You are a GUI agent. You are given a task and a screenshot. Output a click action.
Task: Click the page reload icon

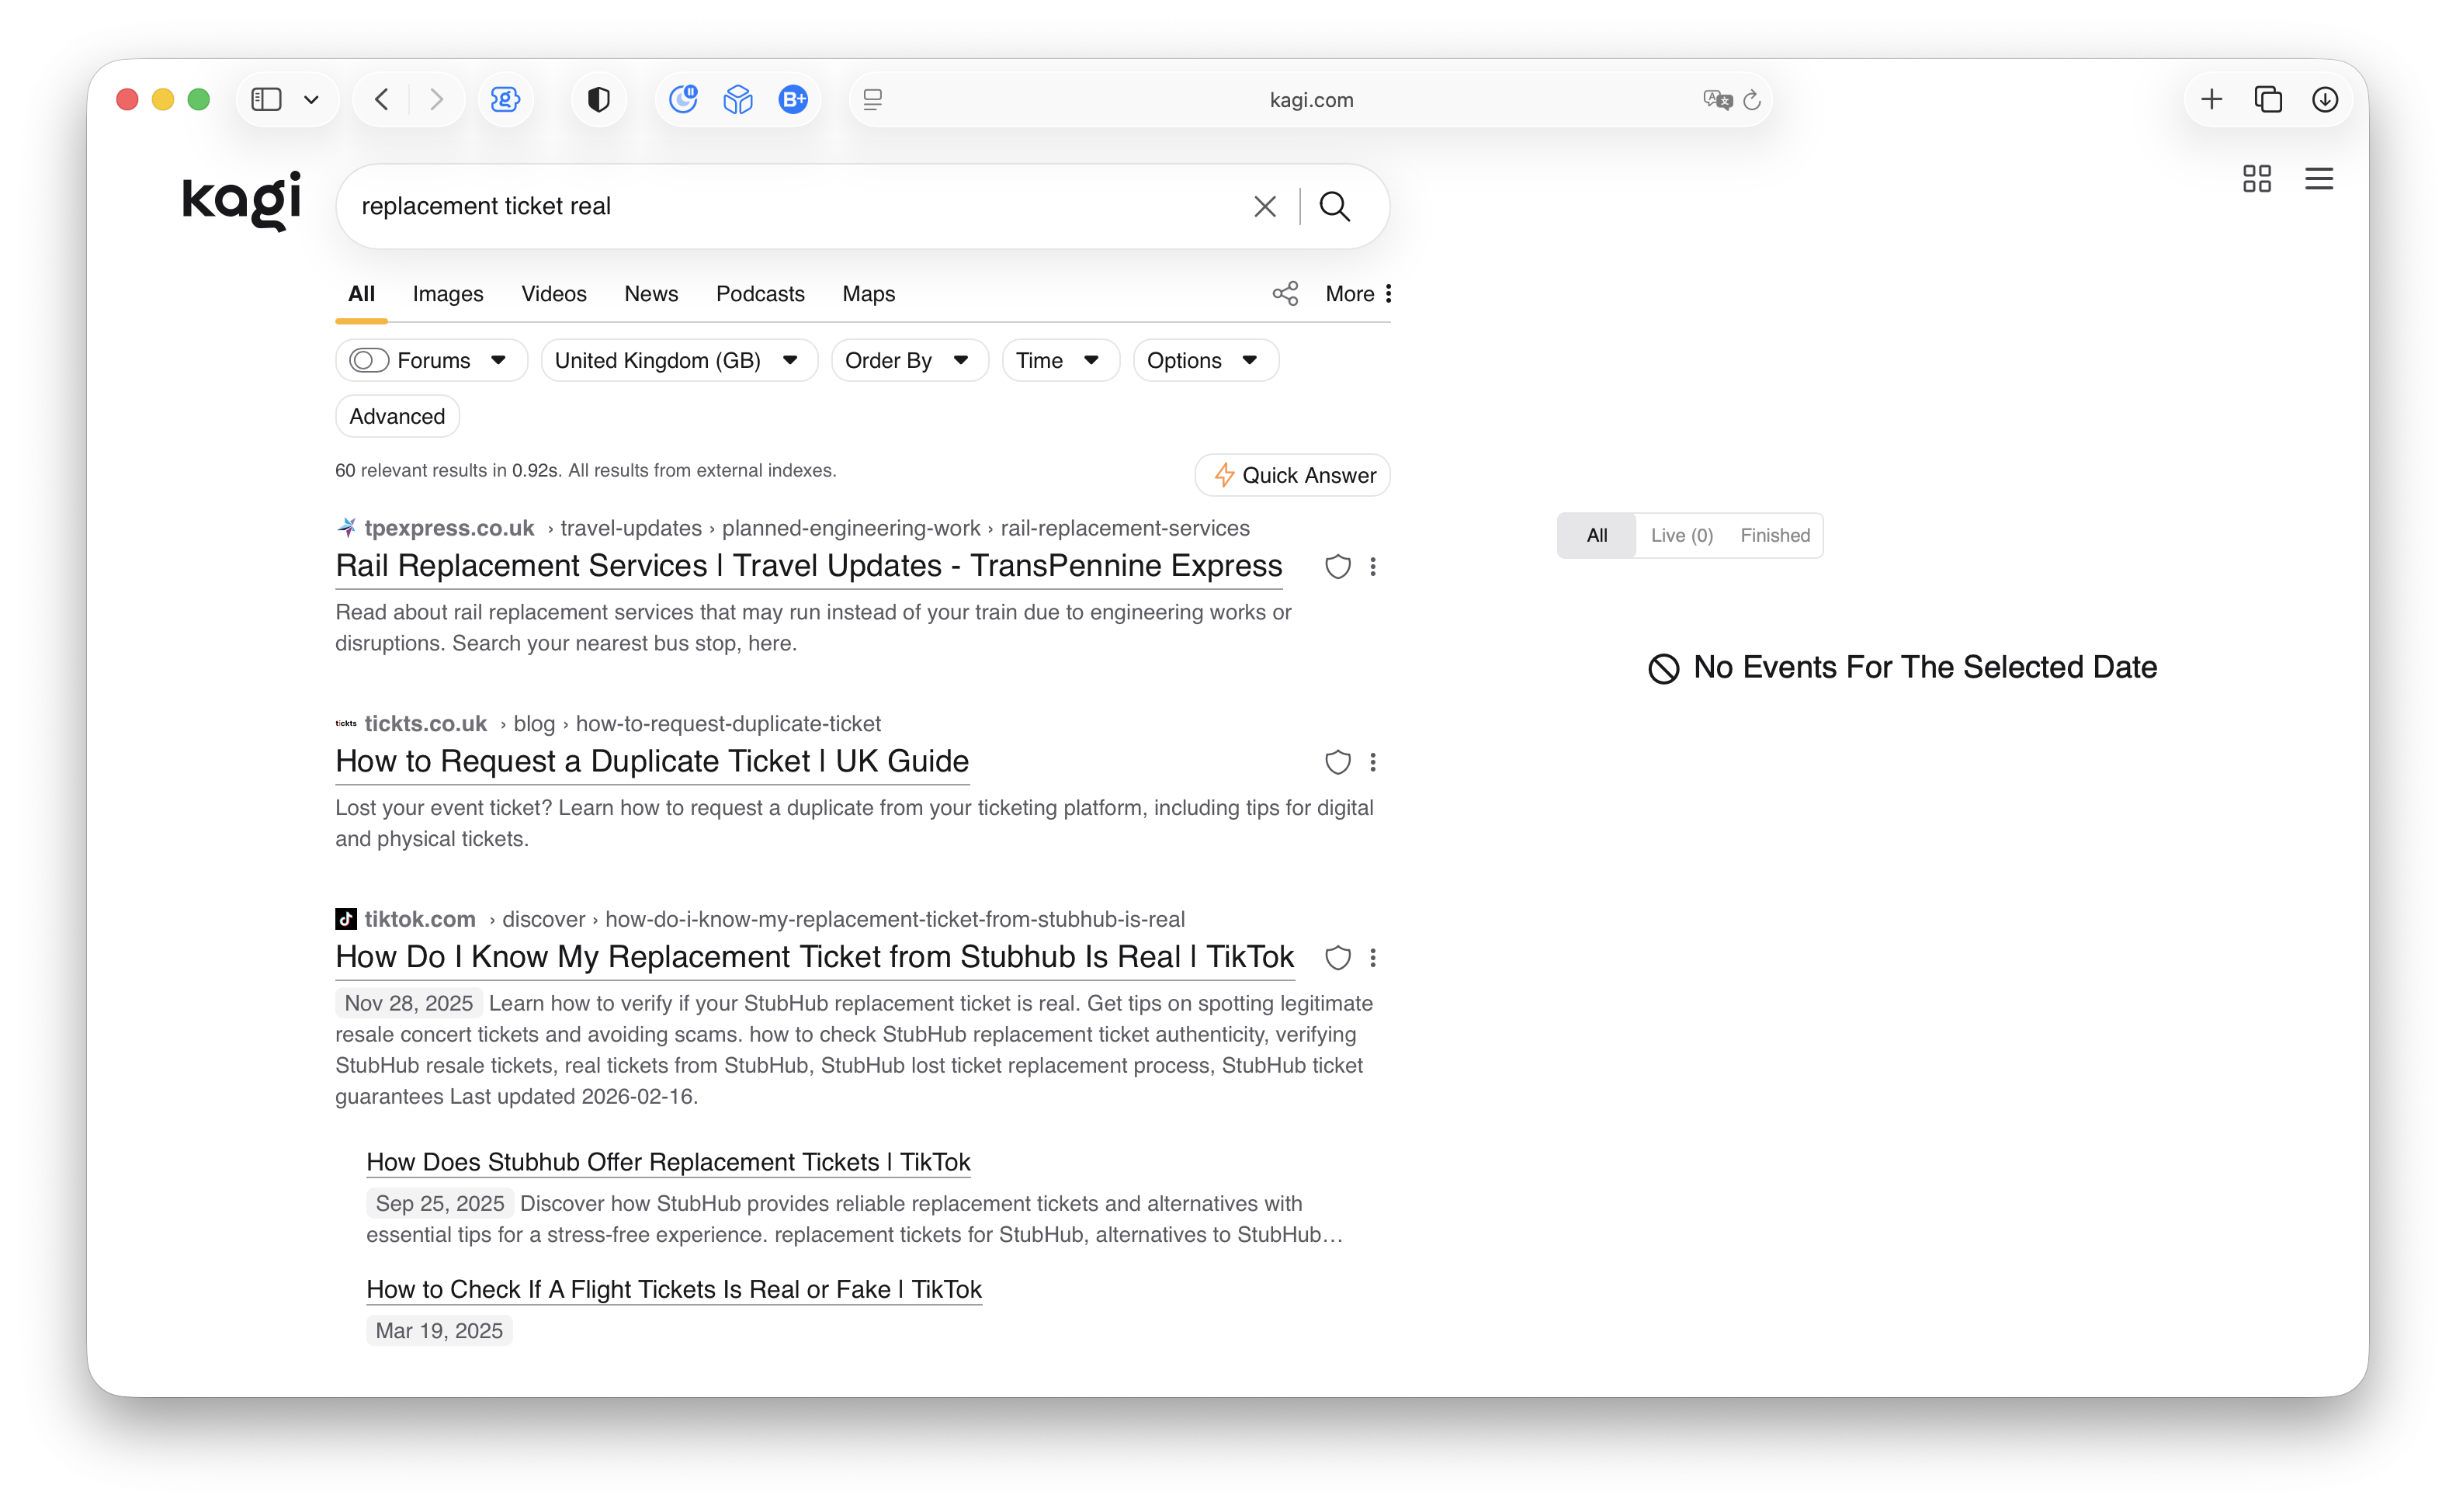pos(1751,100)
